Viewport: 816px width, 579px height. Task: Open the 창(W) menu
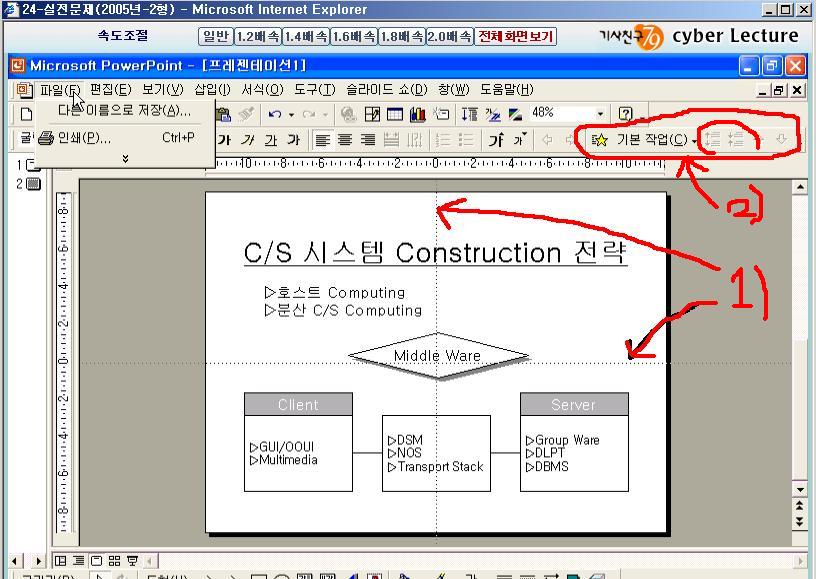tap(454, 89)
